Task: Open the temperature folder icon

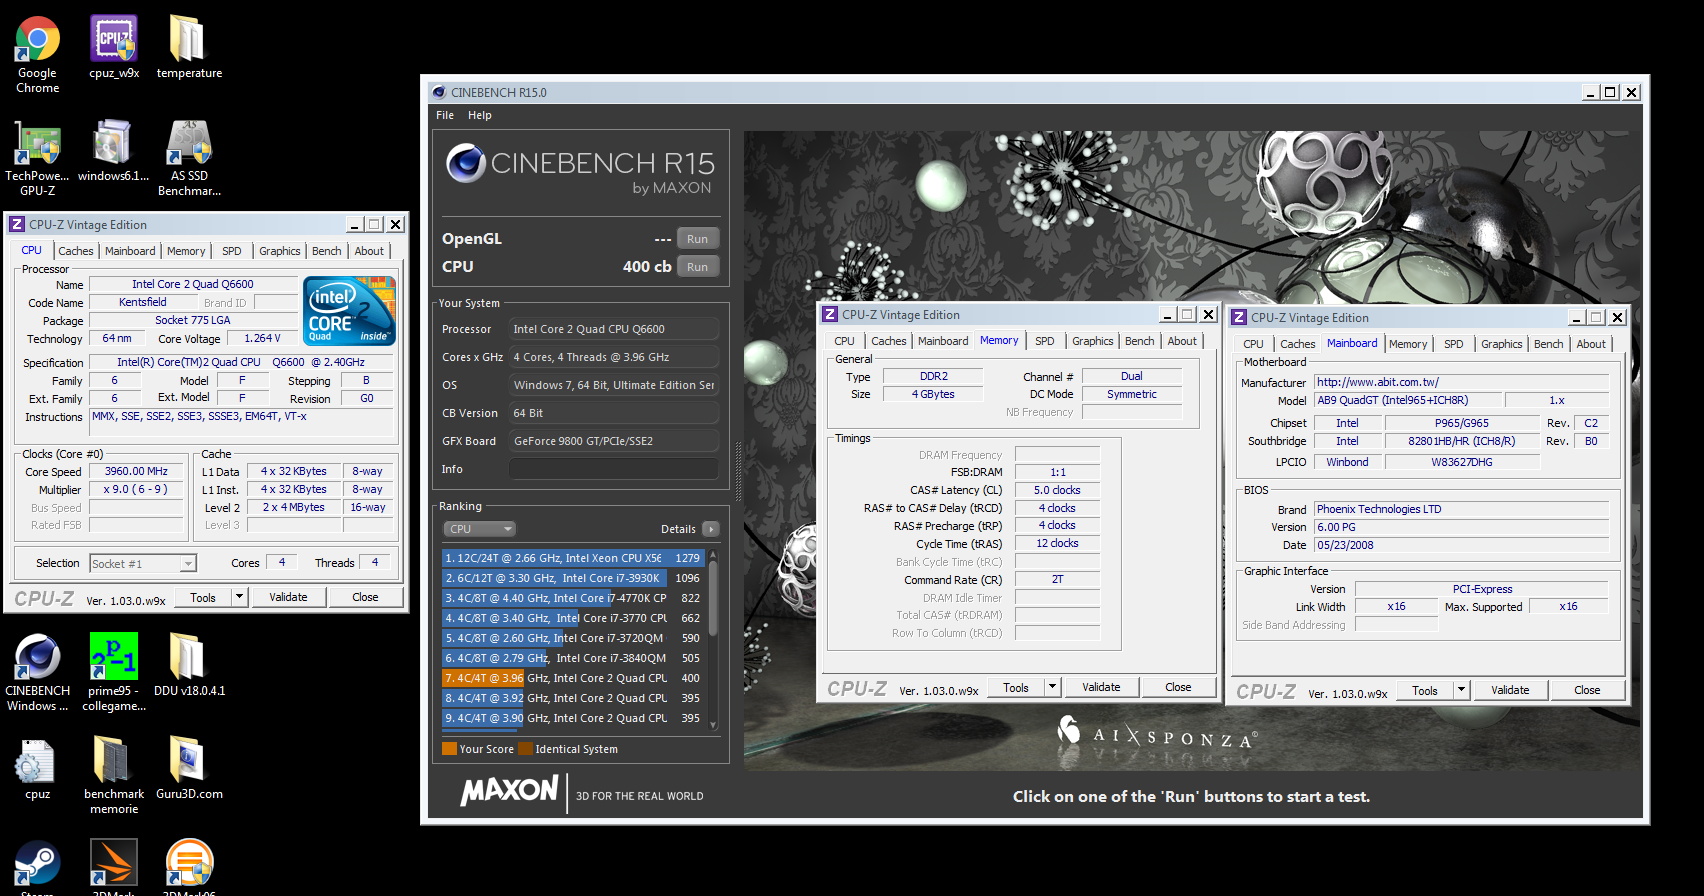Action: 189,47
